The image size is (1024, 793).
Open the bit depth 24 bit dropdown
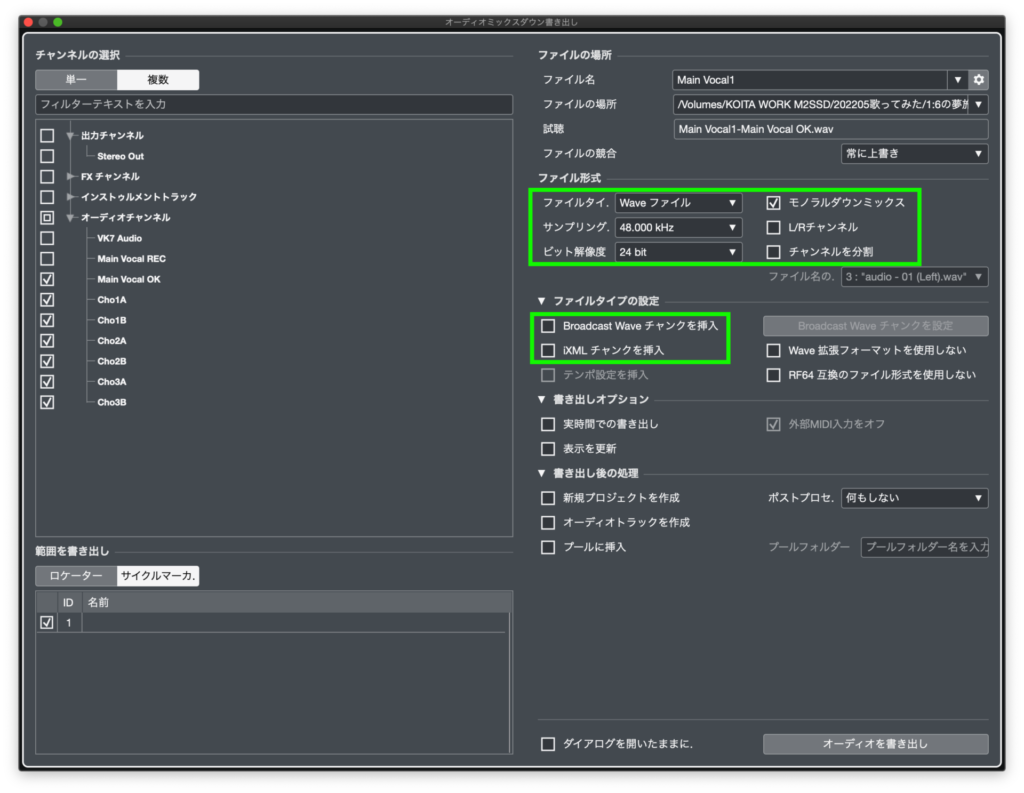click(678, 252)
